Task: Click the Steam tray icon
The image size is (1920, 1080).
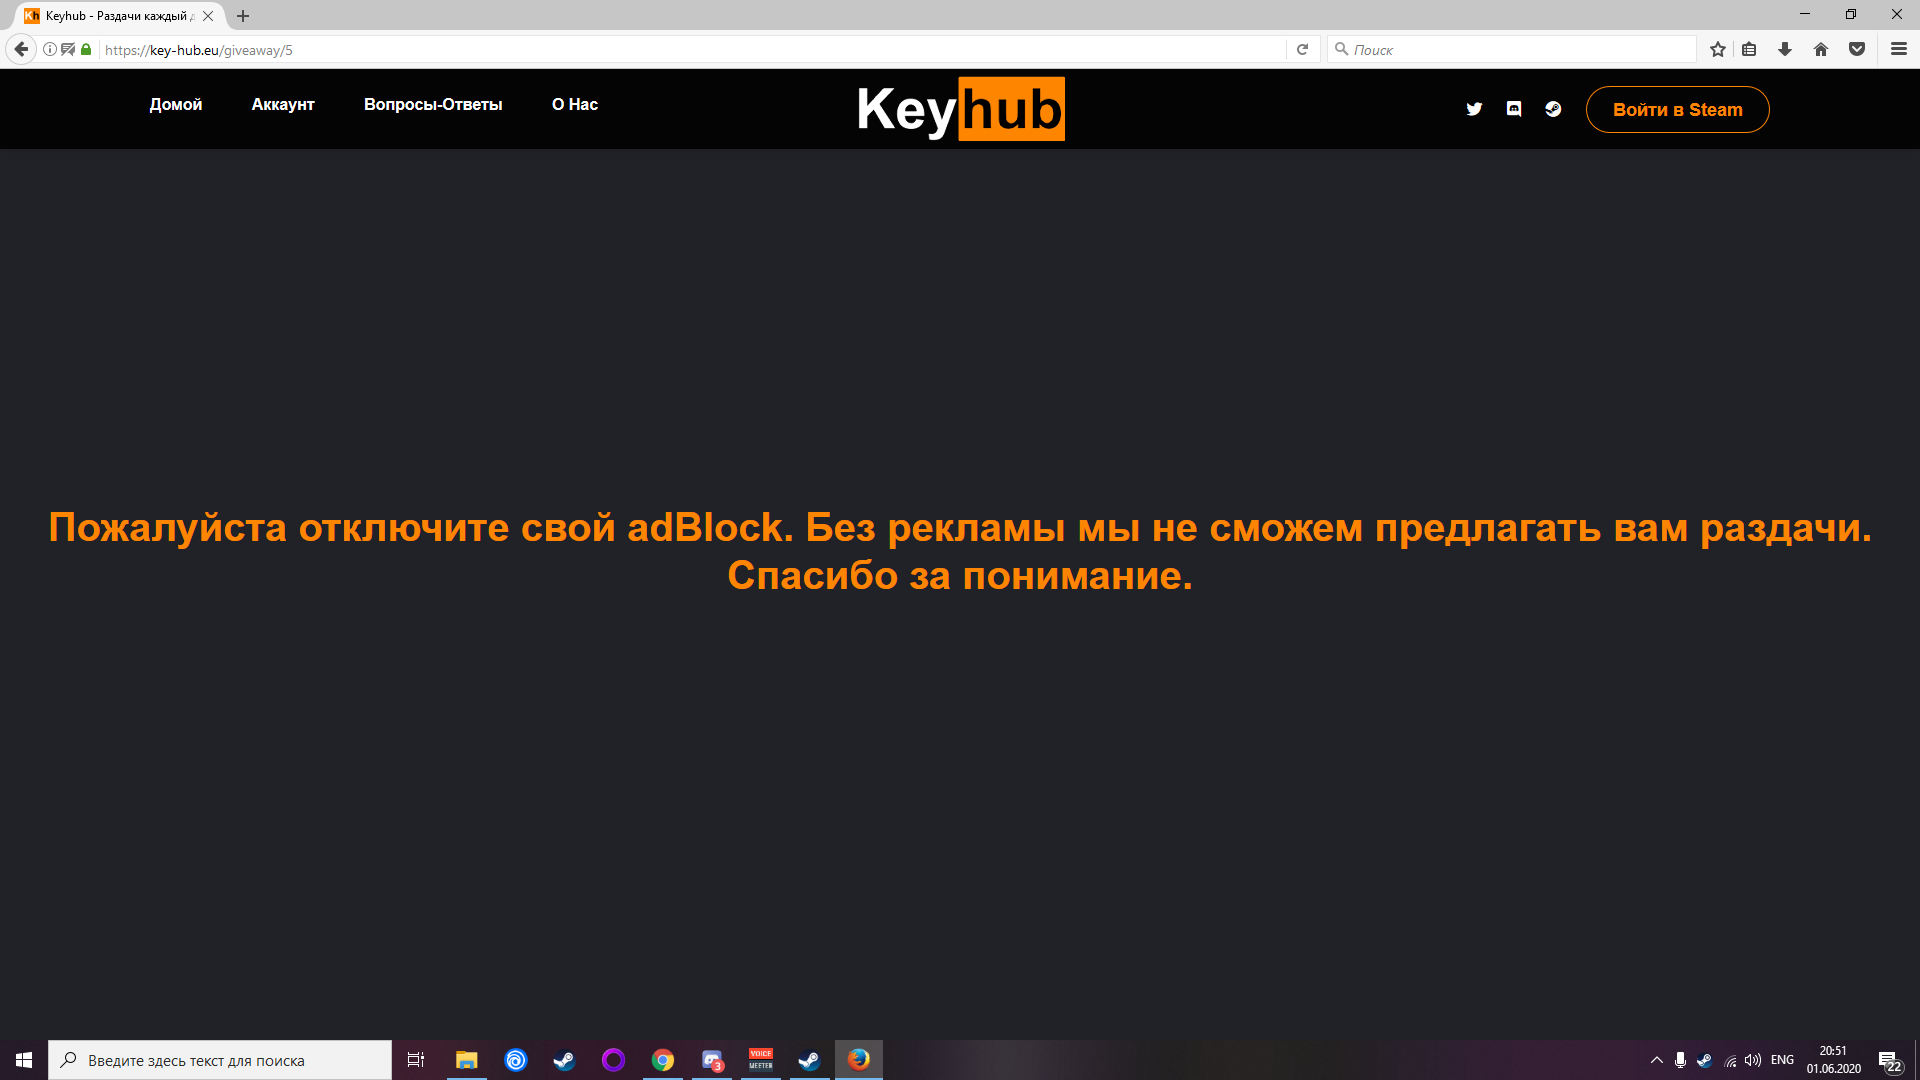Action: point(1705,1060)
